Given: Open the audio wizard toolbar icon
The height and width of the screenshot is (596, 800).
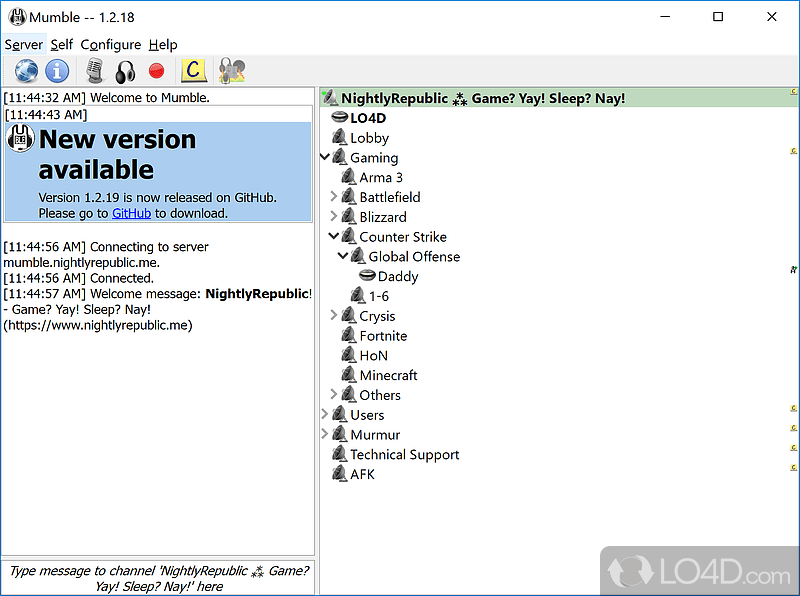Looking at the screenshot, I should (x=232, y=70).
